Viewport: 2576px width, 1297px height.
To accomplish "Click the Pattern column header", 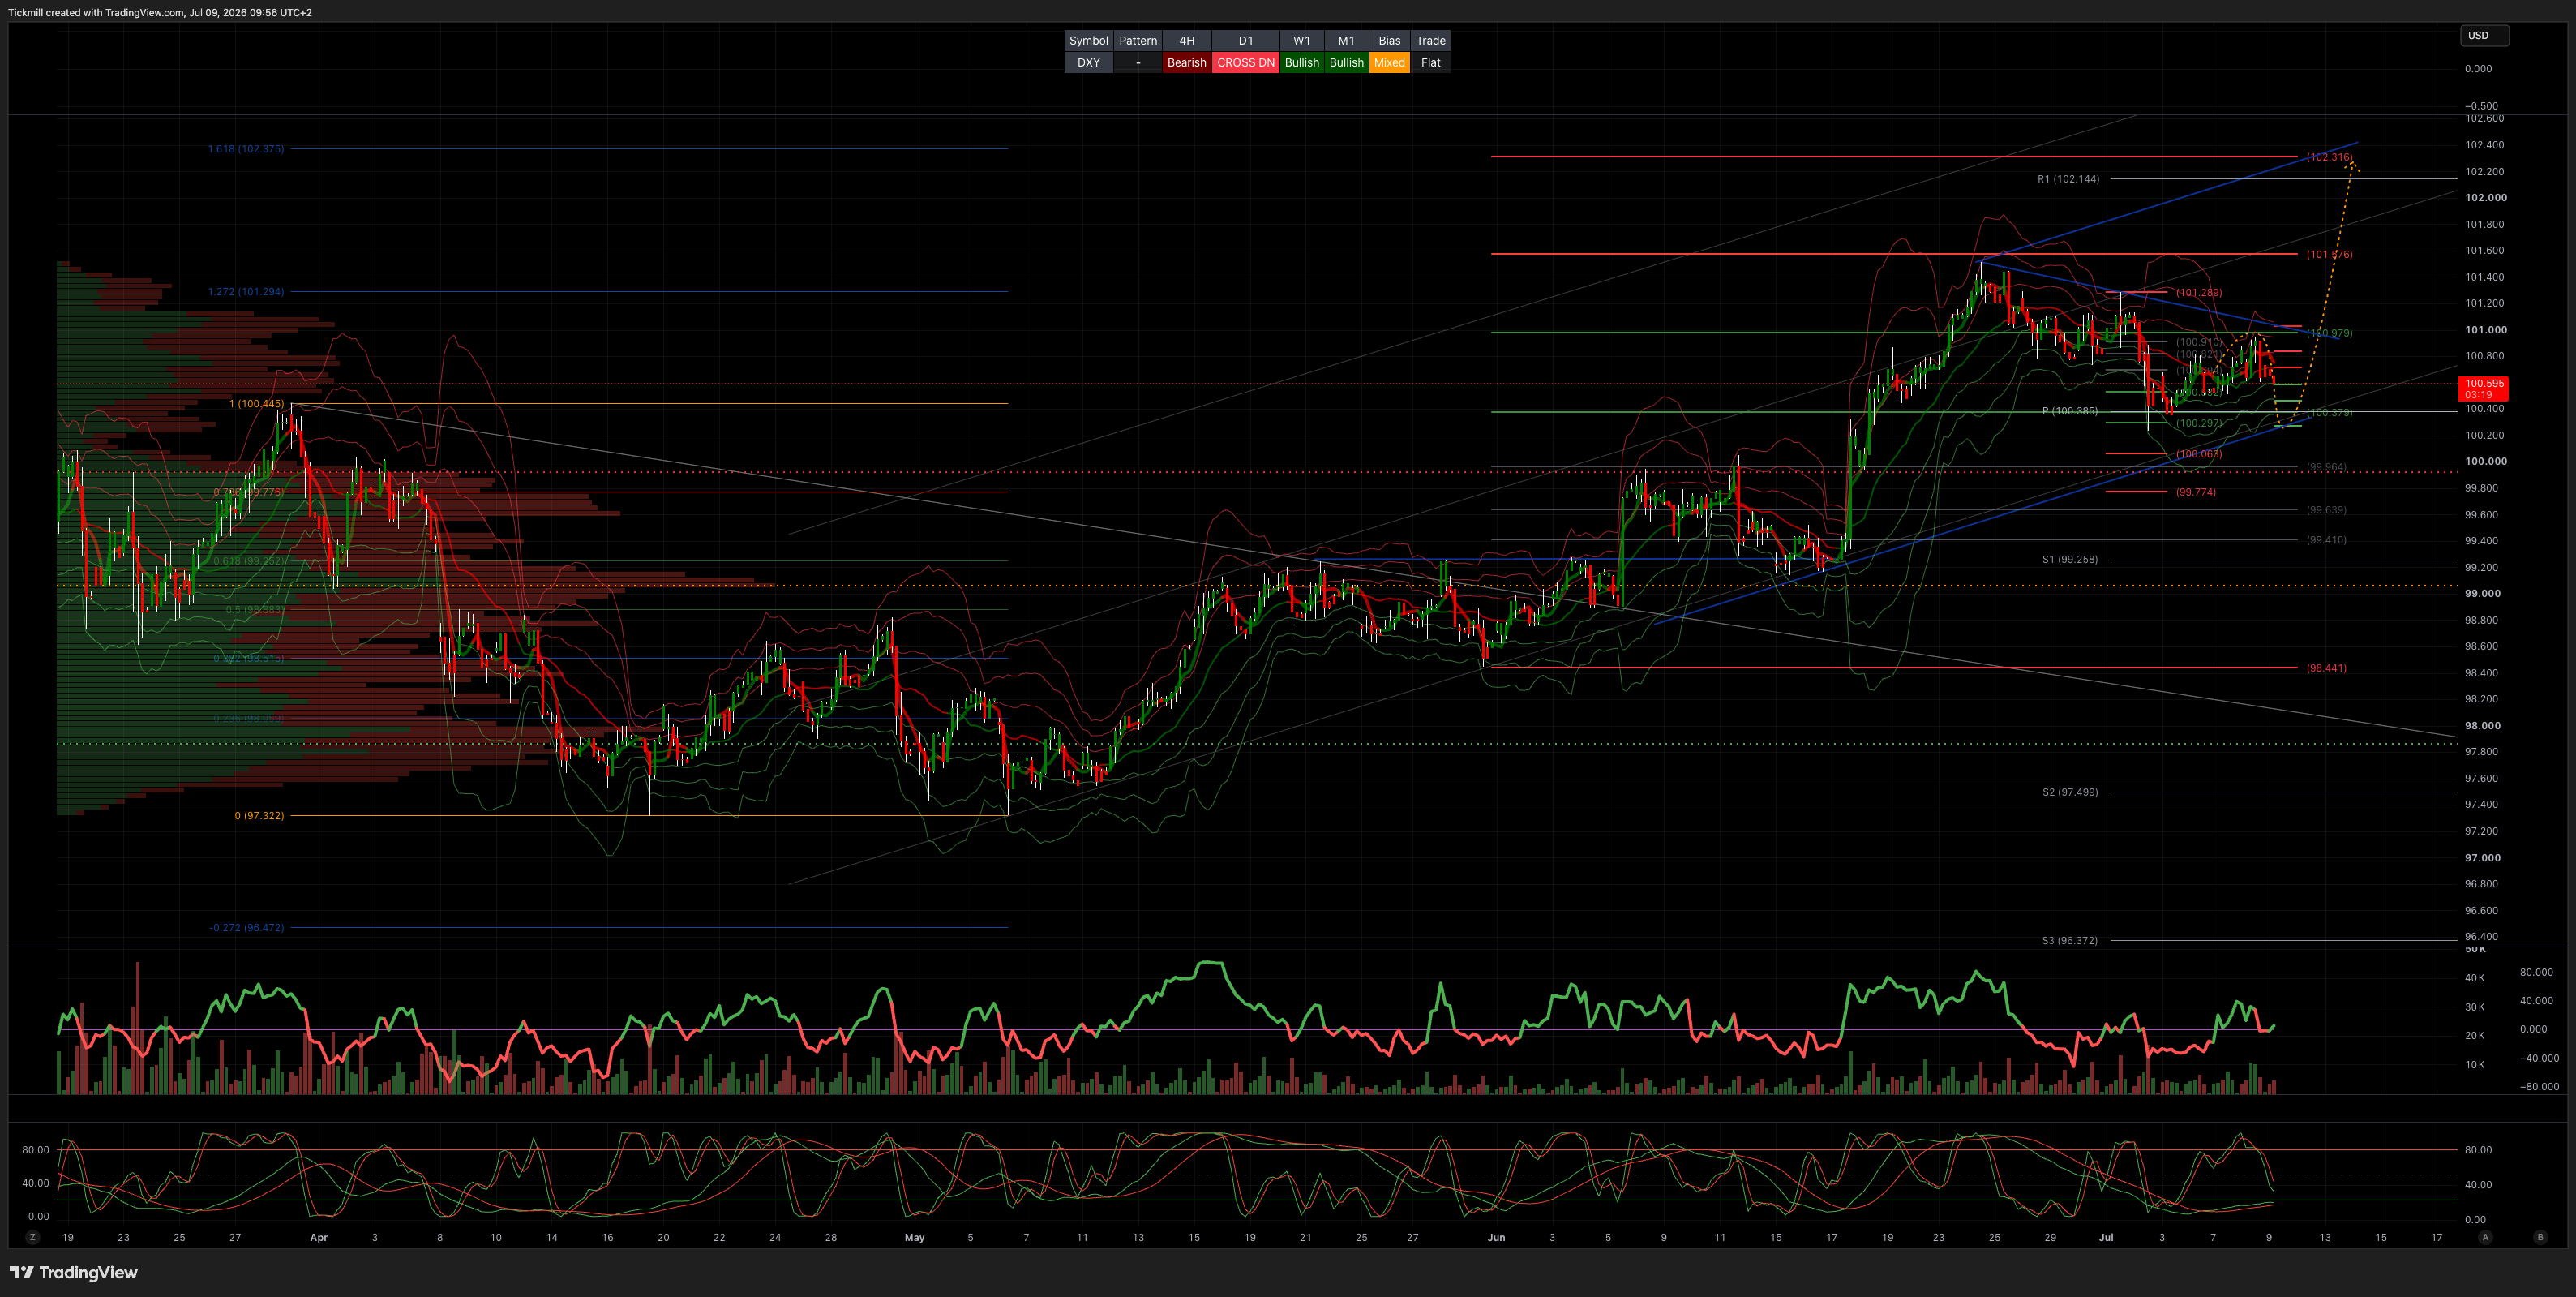I will click(x=1137, y=41).
